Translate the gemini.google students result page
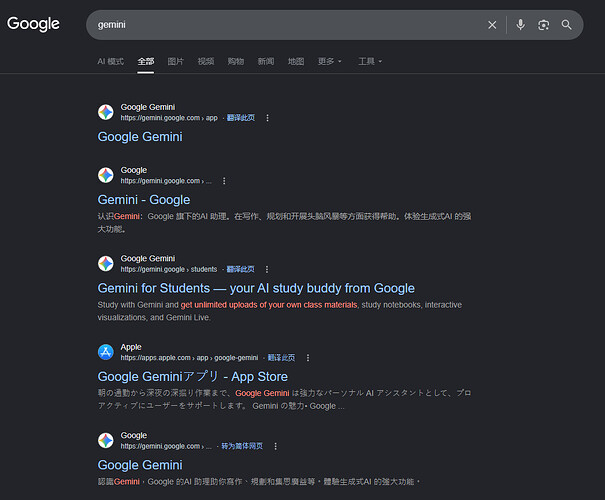605x500 pixels. click(x=240, y=269)
